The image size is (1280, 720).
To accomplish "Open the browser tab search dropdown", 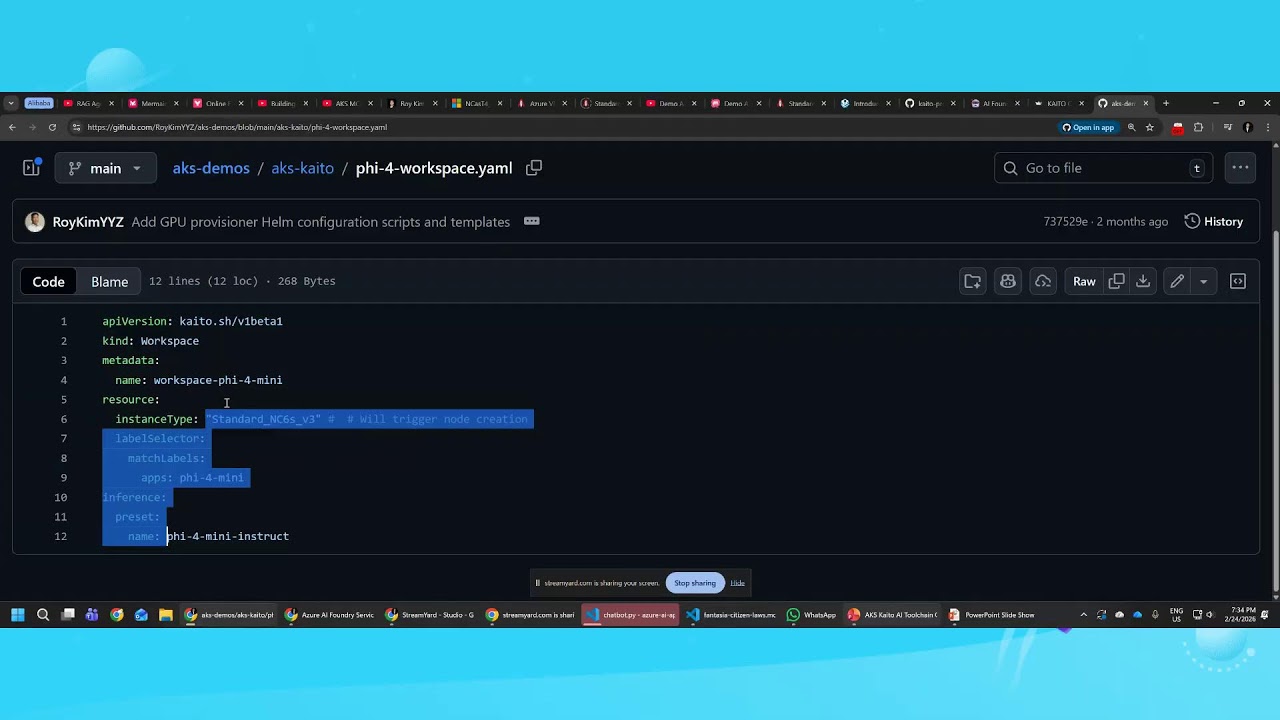I will [11, 103].
